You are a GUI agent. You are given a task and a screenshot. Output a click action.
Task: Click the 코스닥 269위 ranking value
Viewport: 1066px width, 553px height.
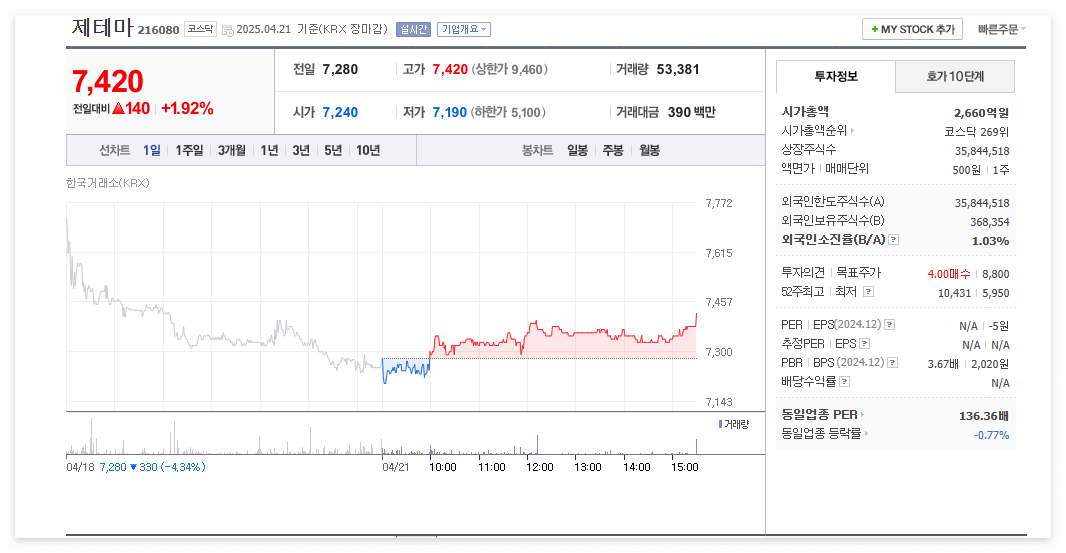976,132
